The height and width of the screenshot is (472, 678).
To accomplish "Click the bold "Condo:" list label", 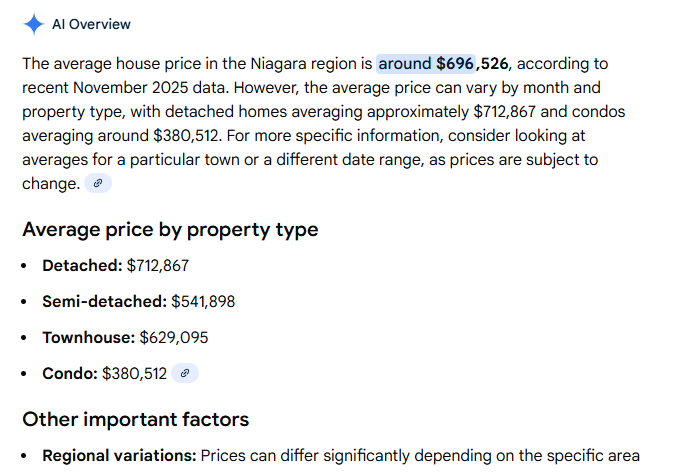I will (70, 373).
